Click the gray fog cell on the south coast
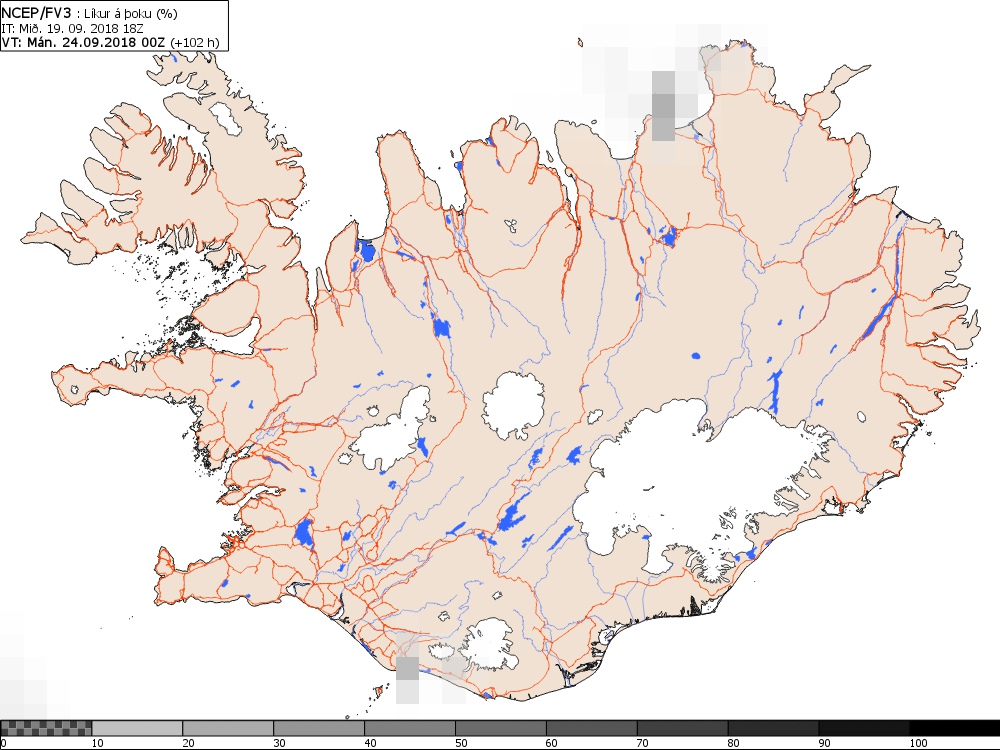This screenshot has width=1000, height=750. point(408,668)
